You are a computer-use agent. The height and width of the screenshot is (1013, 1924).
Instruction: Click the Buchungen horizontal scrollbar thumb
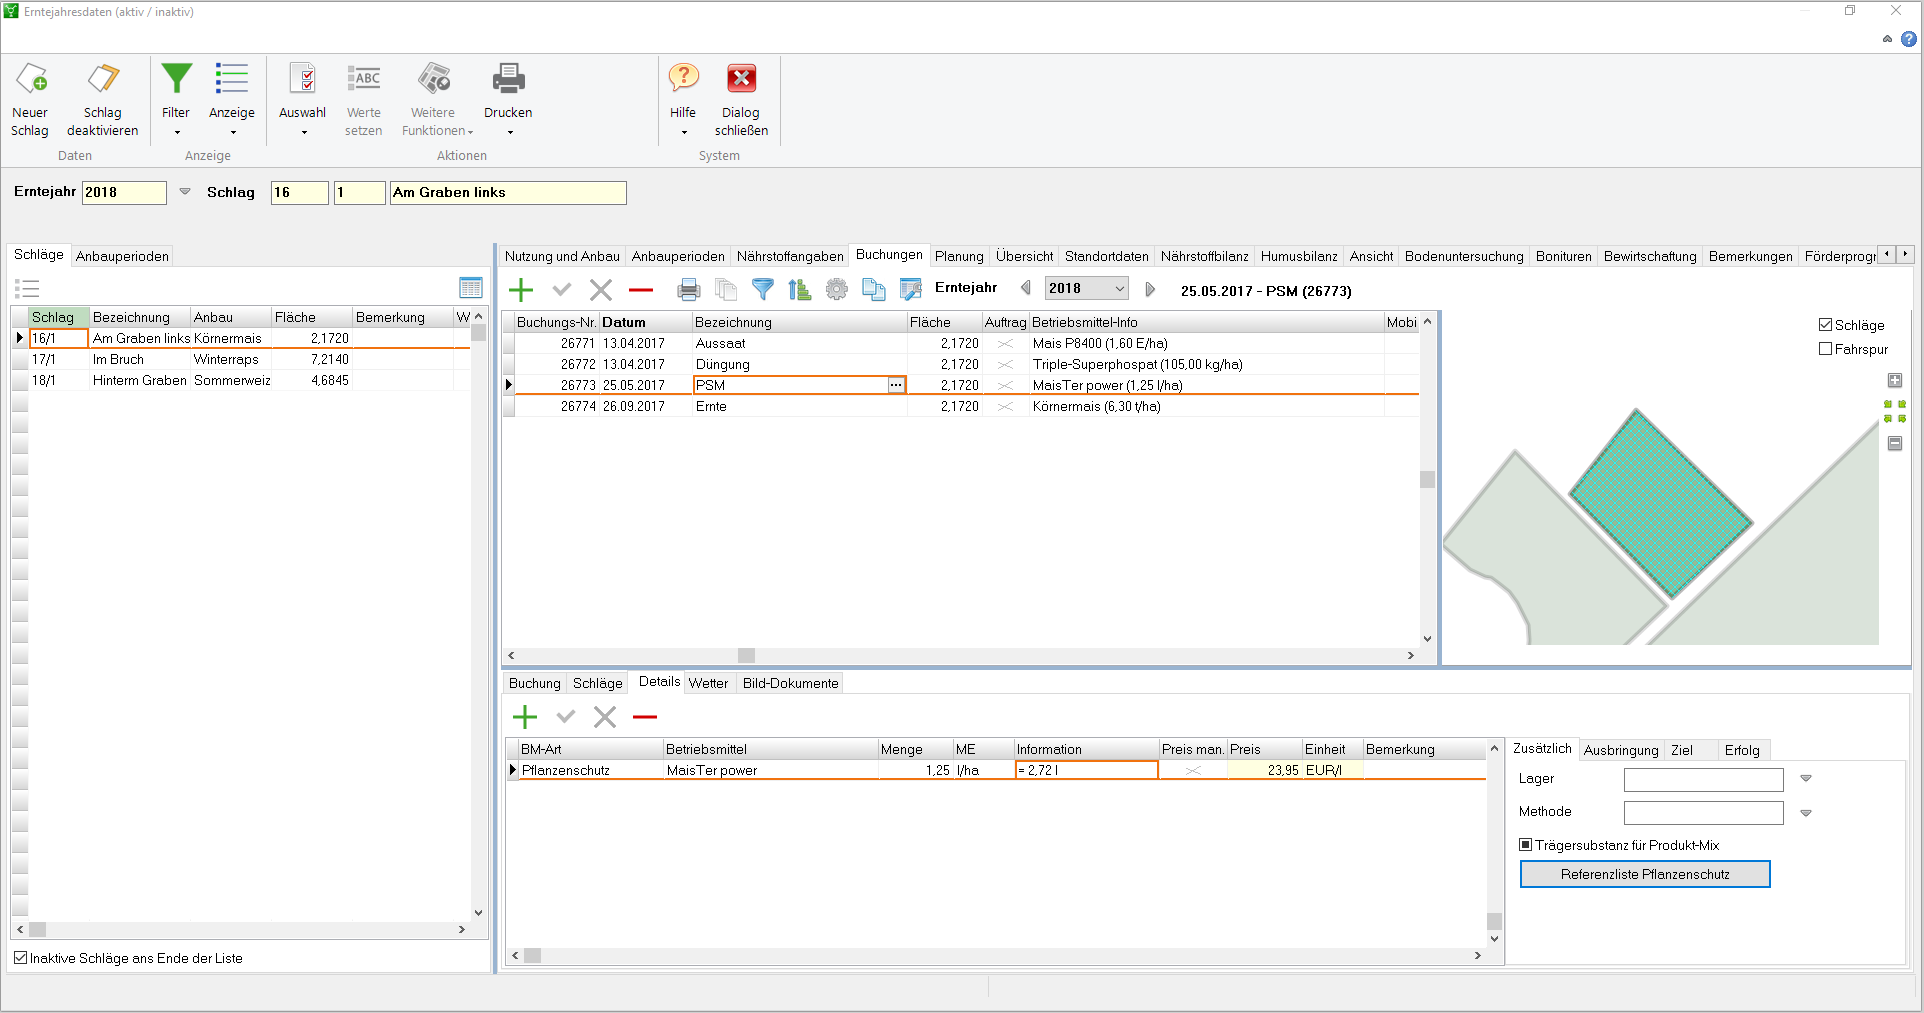[746, 656]
